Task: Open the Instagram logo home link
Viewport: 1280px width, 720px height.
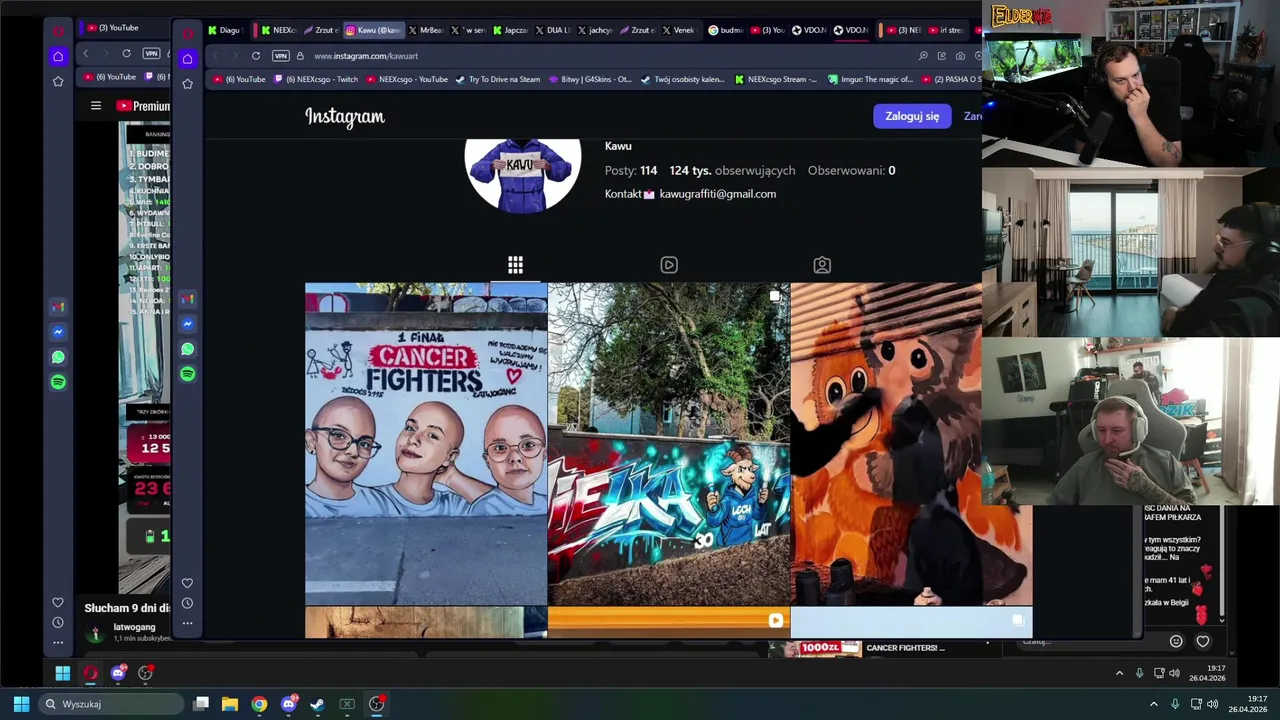Action: [345, 117]
